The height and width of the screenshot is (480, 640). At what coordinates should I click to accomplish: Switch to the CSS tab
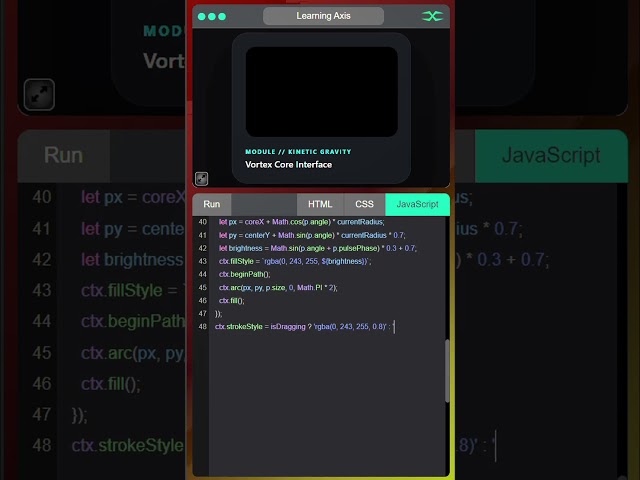pyautogui.click(x=364, y=204)
